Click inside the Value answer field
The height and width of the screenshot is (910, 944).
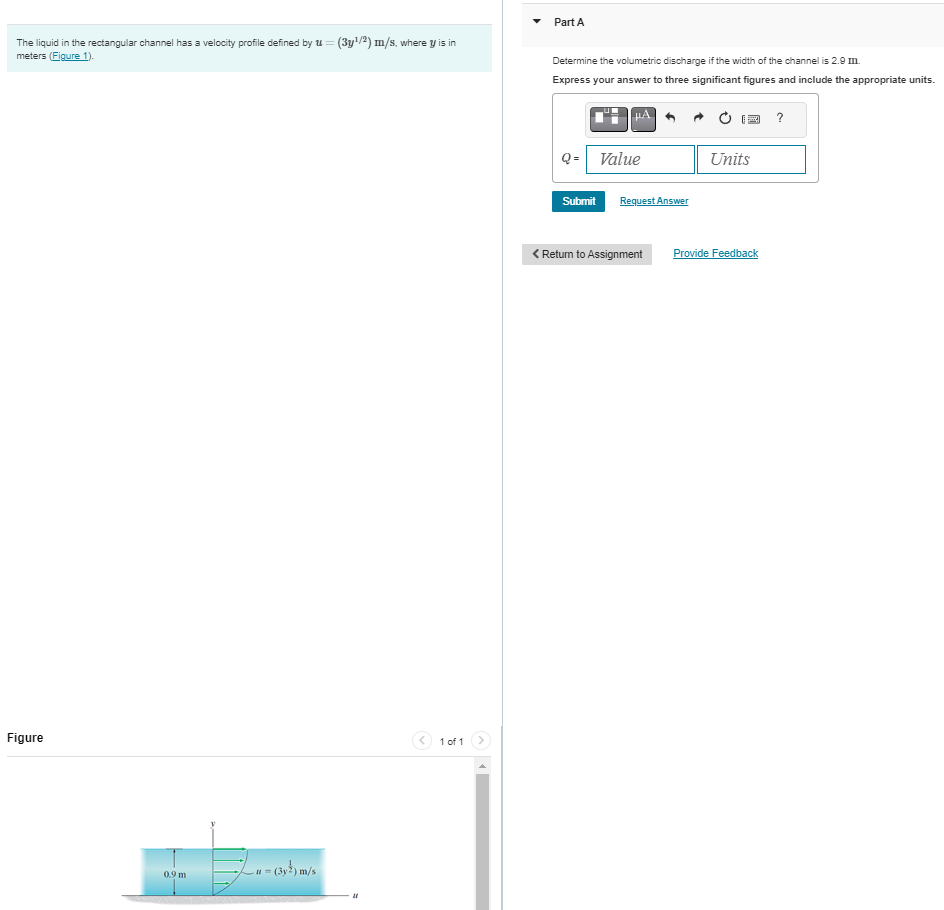point(640,158)
